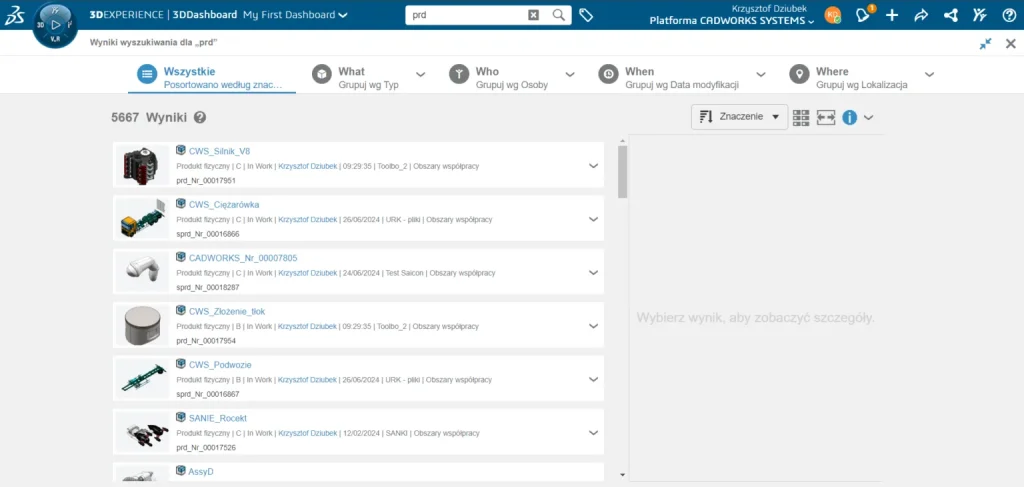The height and width of the screenshot is (487, 1024).
Task: Click physical product icon beside CWS_Silnik_V8
Action: (x=181, y=151)
